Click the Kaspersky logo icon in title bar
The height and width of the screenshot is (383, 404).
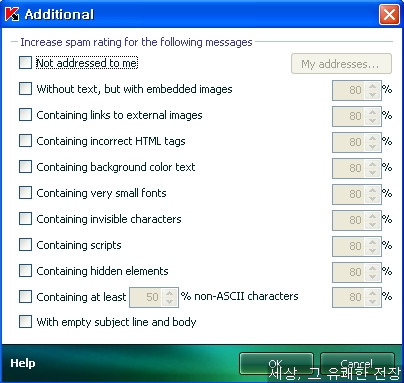tap(12, 14)
